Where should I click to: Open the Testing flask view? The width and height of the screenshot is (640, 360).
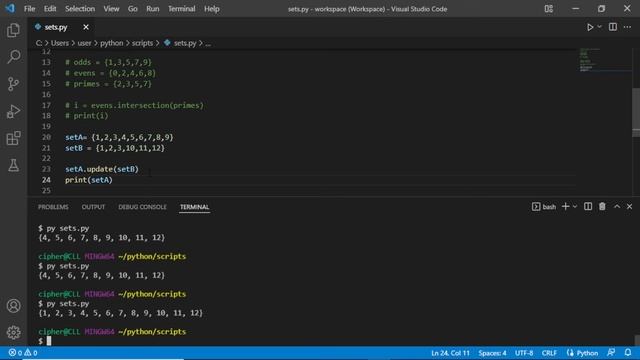coord(13,165)
